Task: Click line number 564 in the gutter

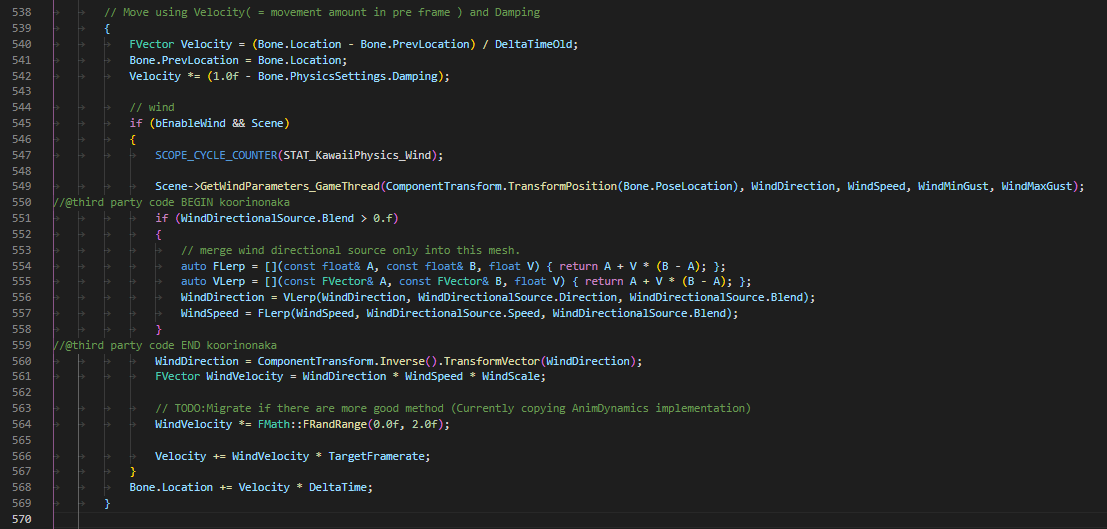Action: [23, 424]
